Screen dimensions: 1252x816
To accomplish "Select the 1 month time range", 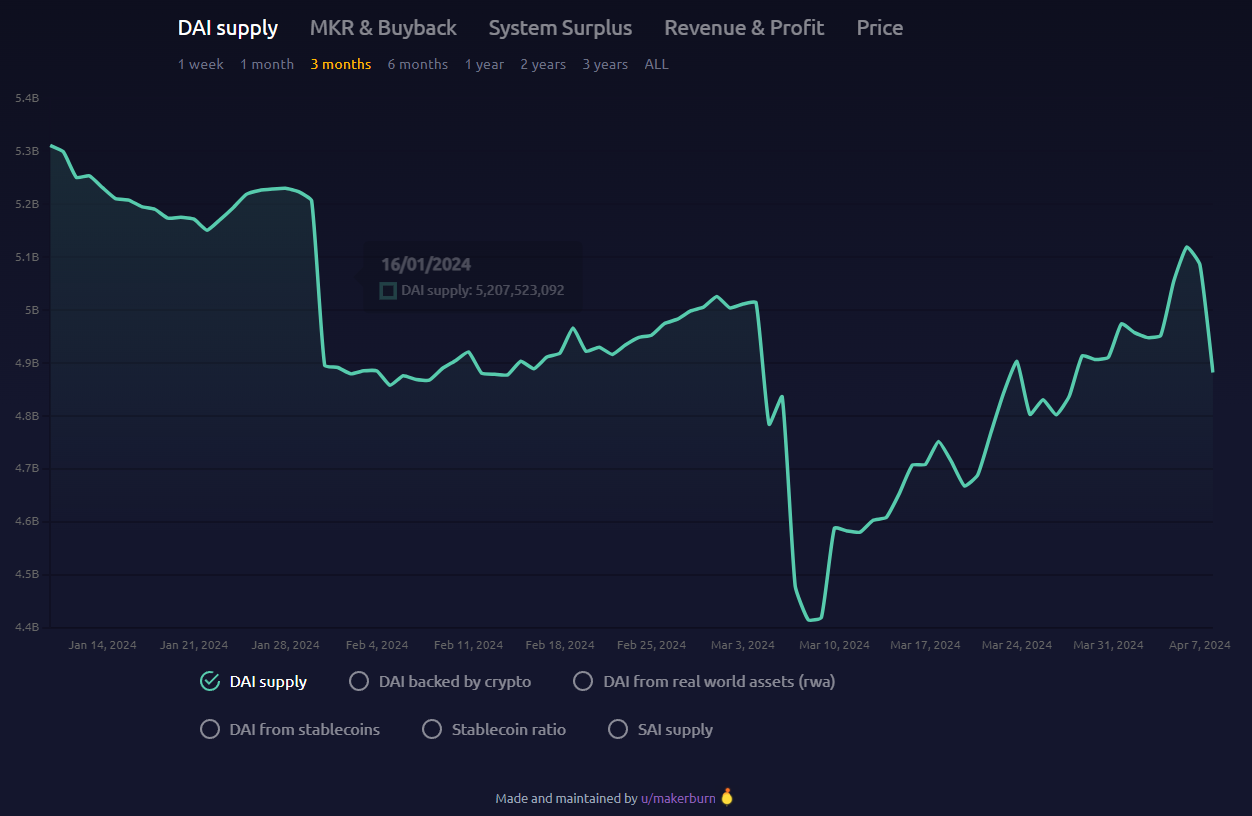I will (267, 64).
